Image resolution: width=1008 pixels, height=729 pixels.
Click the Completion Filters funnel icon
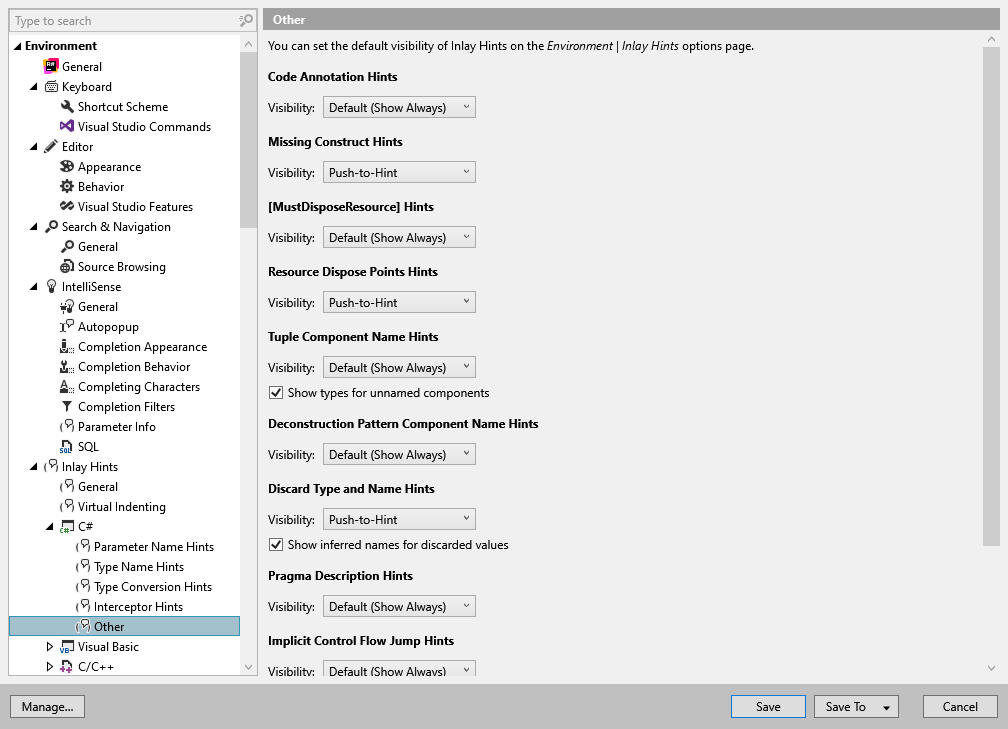[x=67, y=406]
